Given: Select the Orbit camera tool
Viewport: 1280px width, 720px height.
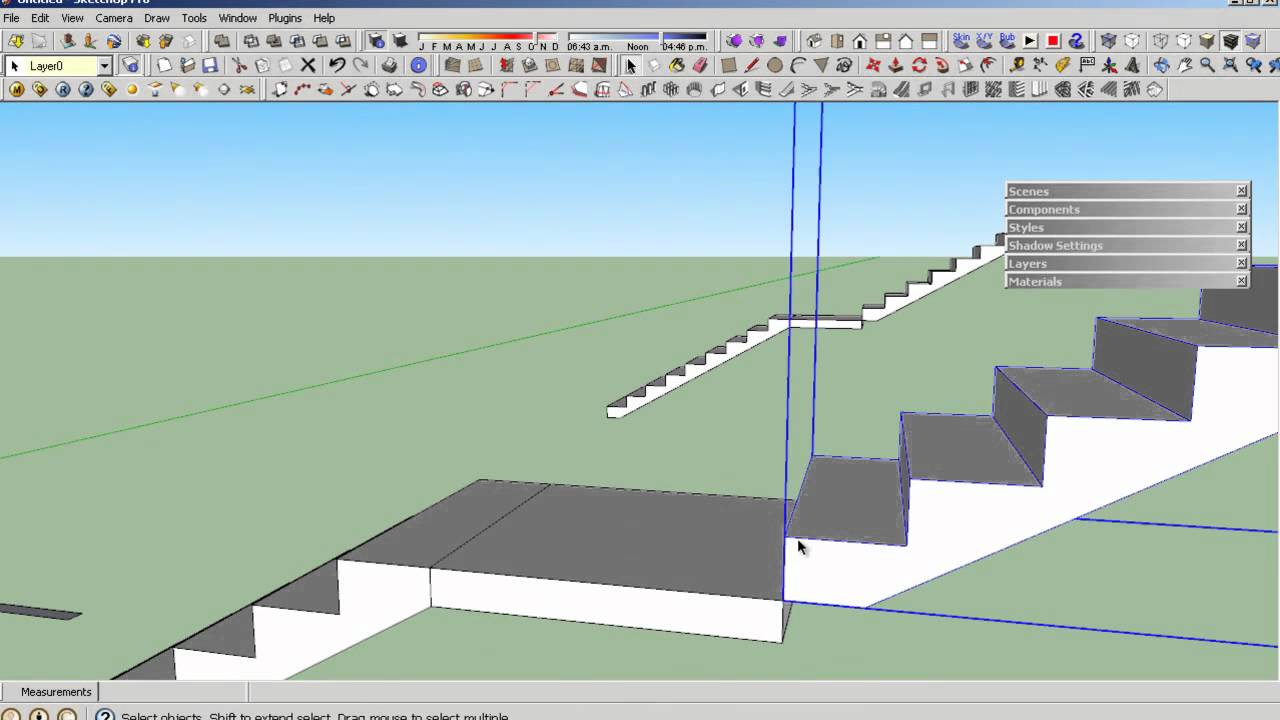Looking at the screenshot, I should [1161, 66].
